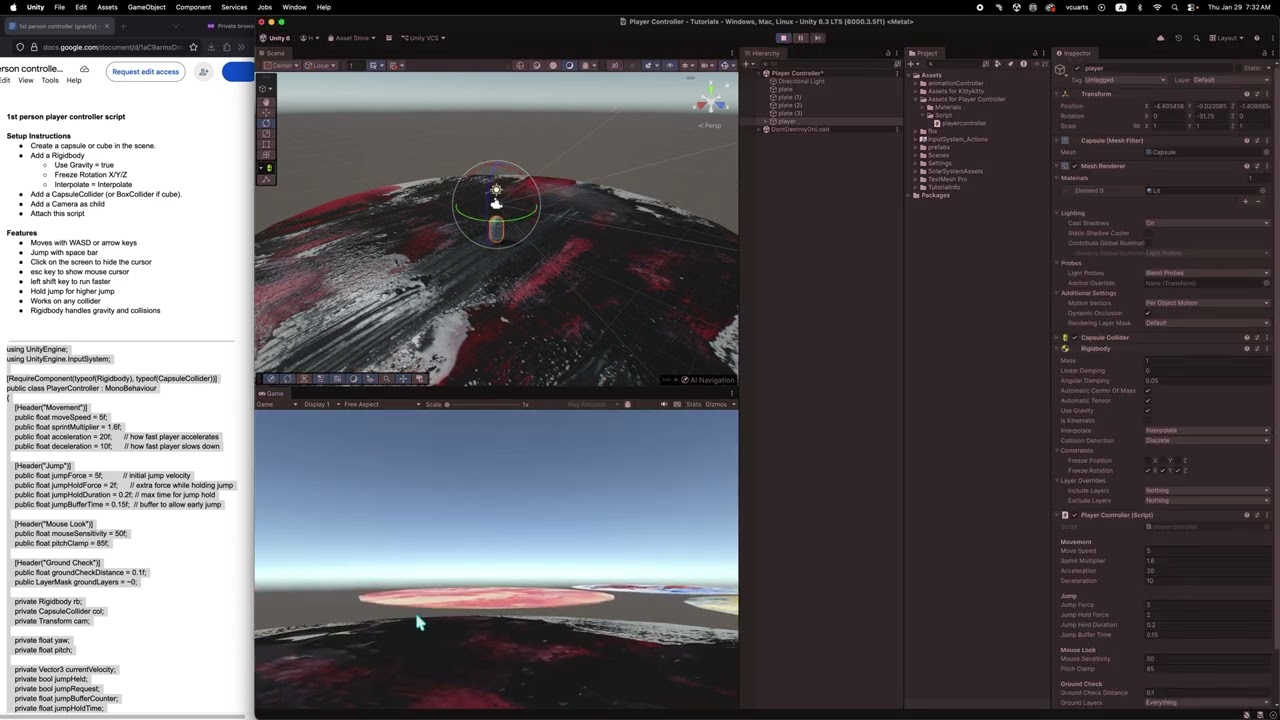Click the Move Speed value field
Viewport: 1280px width, 720px height.
pos(1207,551)
